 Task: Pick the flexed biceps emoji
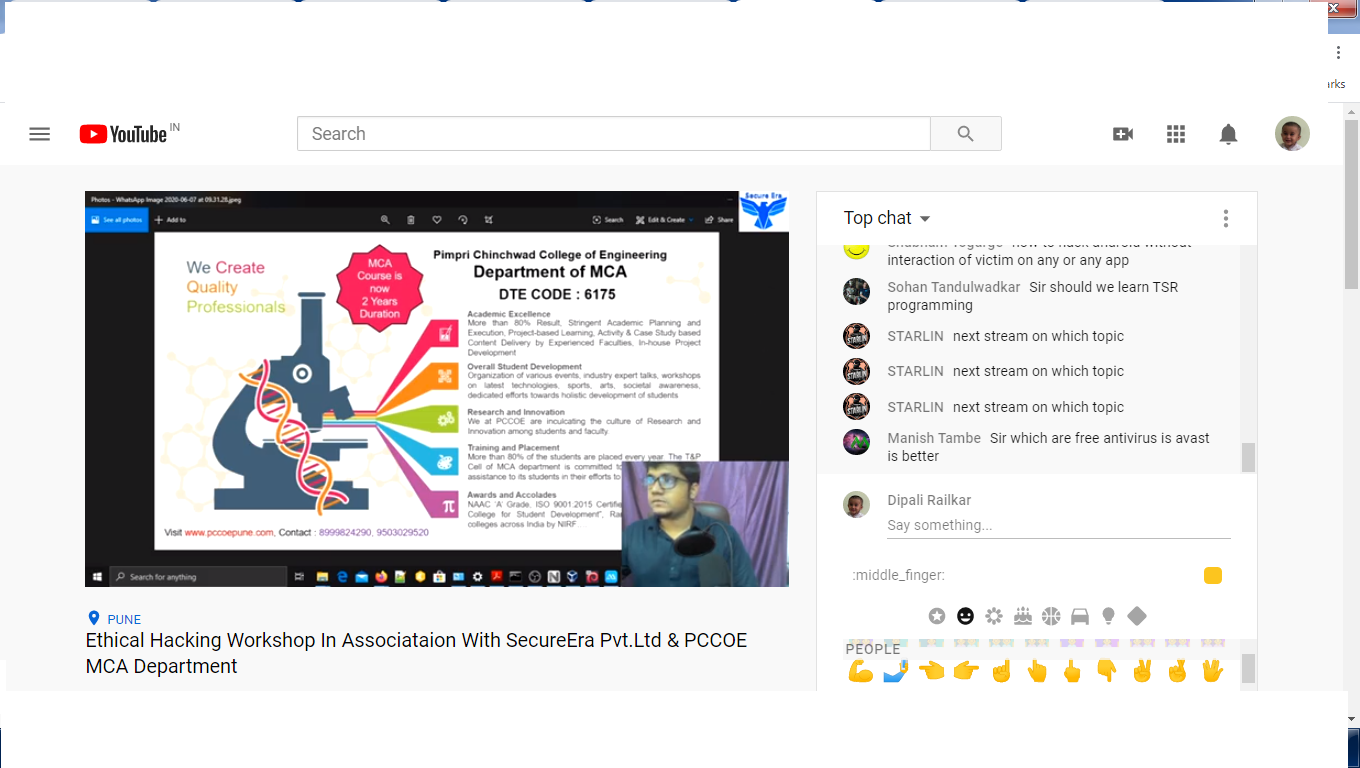coord(860,671)
